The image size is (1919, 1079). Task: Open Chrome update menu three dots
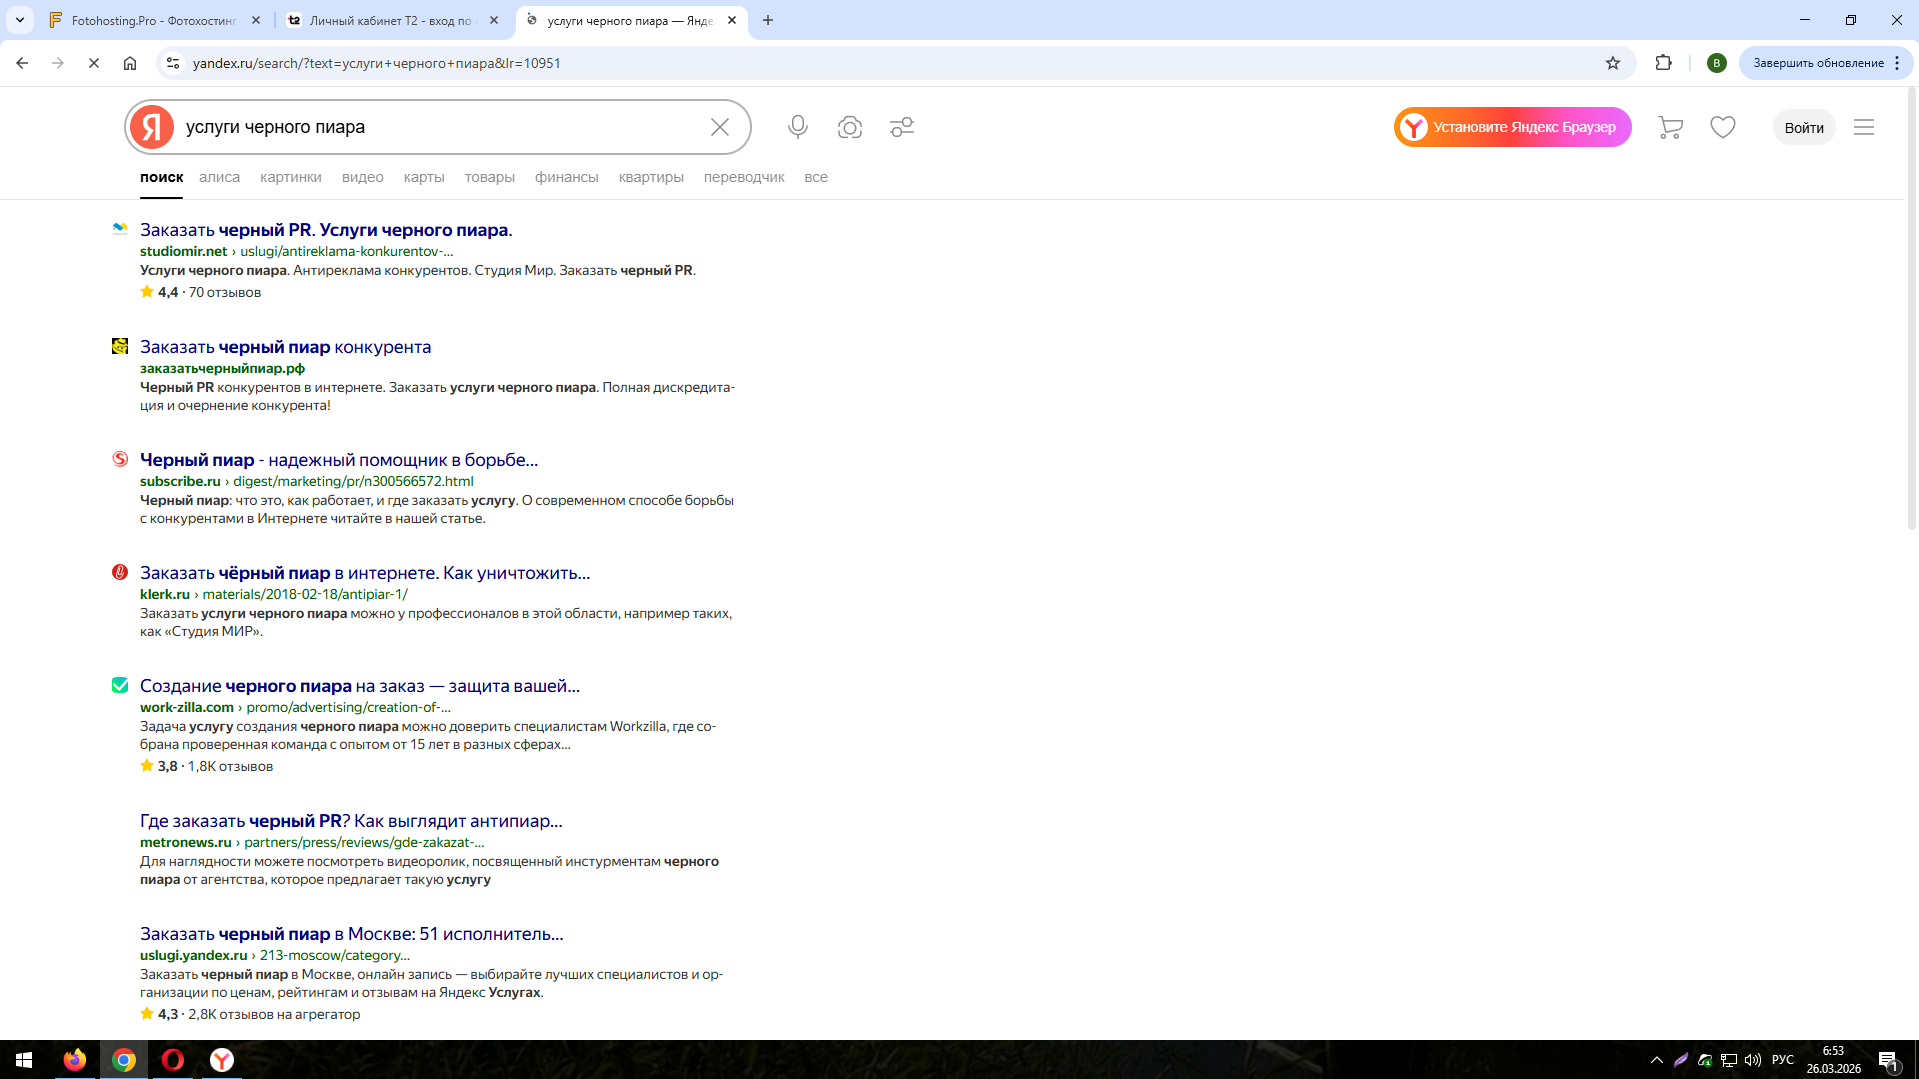[1897, 63]
